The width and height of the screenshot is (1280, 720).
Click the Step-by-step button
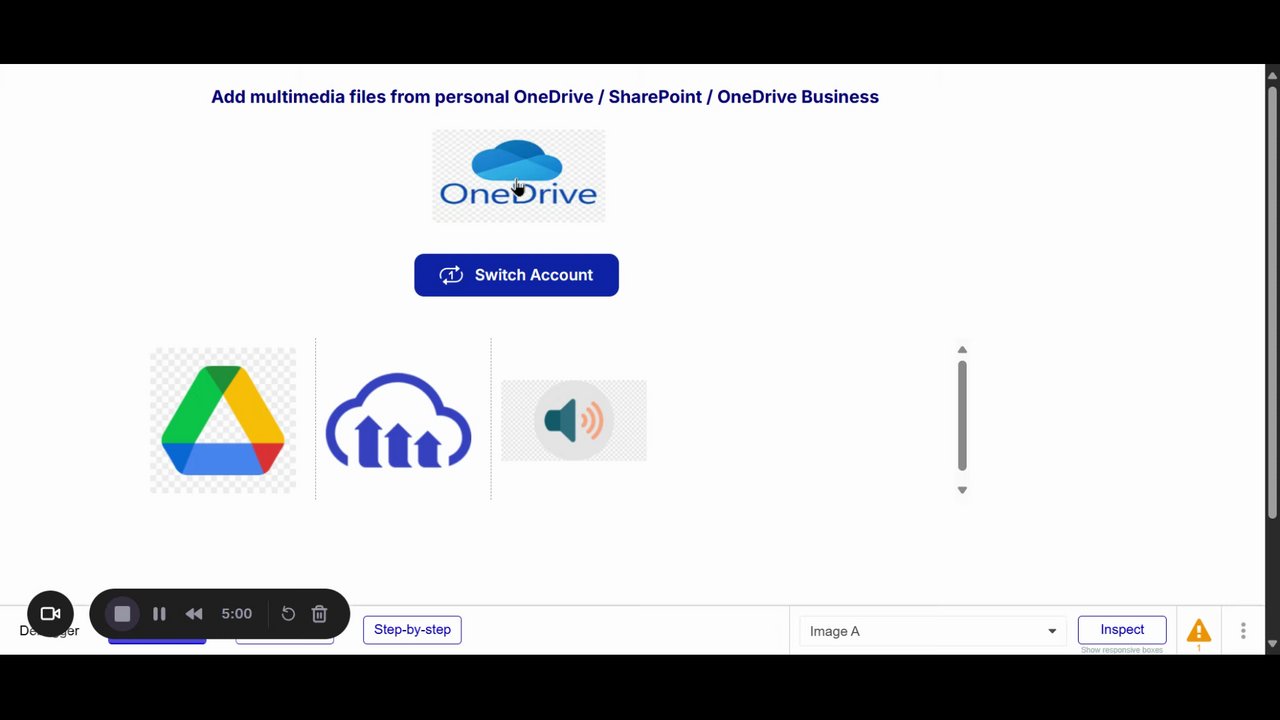pyautogui.click(x=412, y=630)
